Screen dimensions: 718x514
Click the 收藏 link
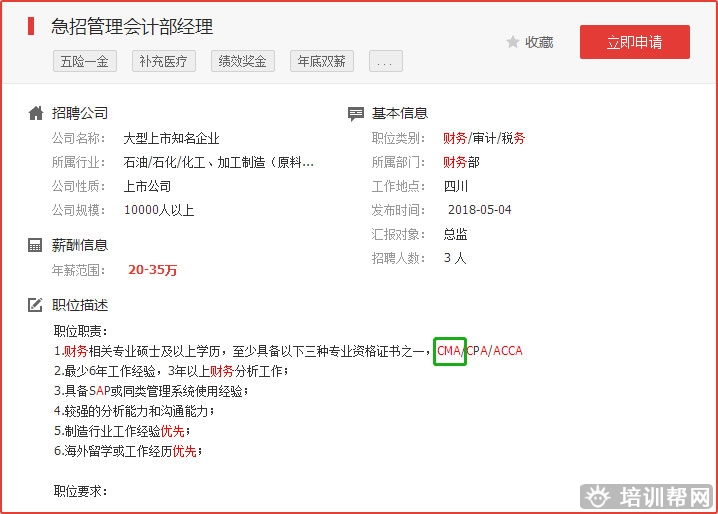click(539, 42)
